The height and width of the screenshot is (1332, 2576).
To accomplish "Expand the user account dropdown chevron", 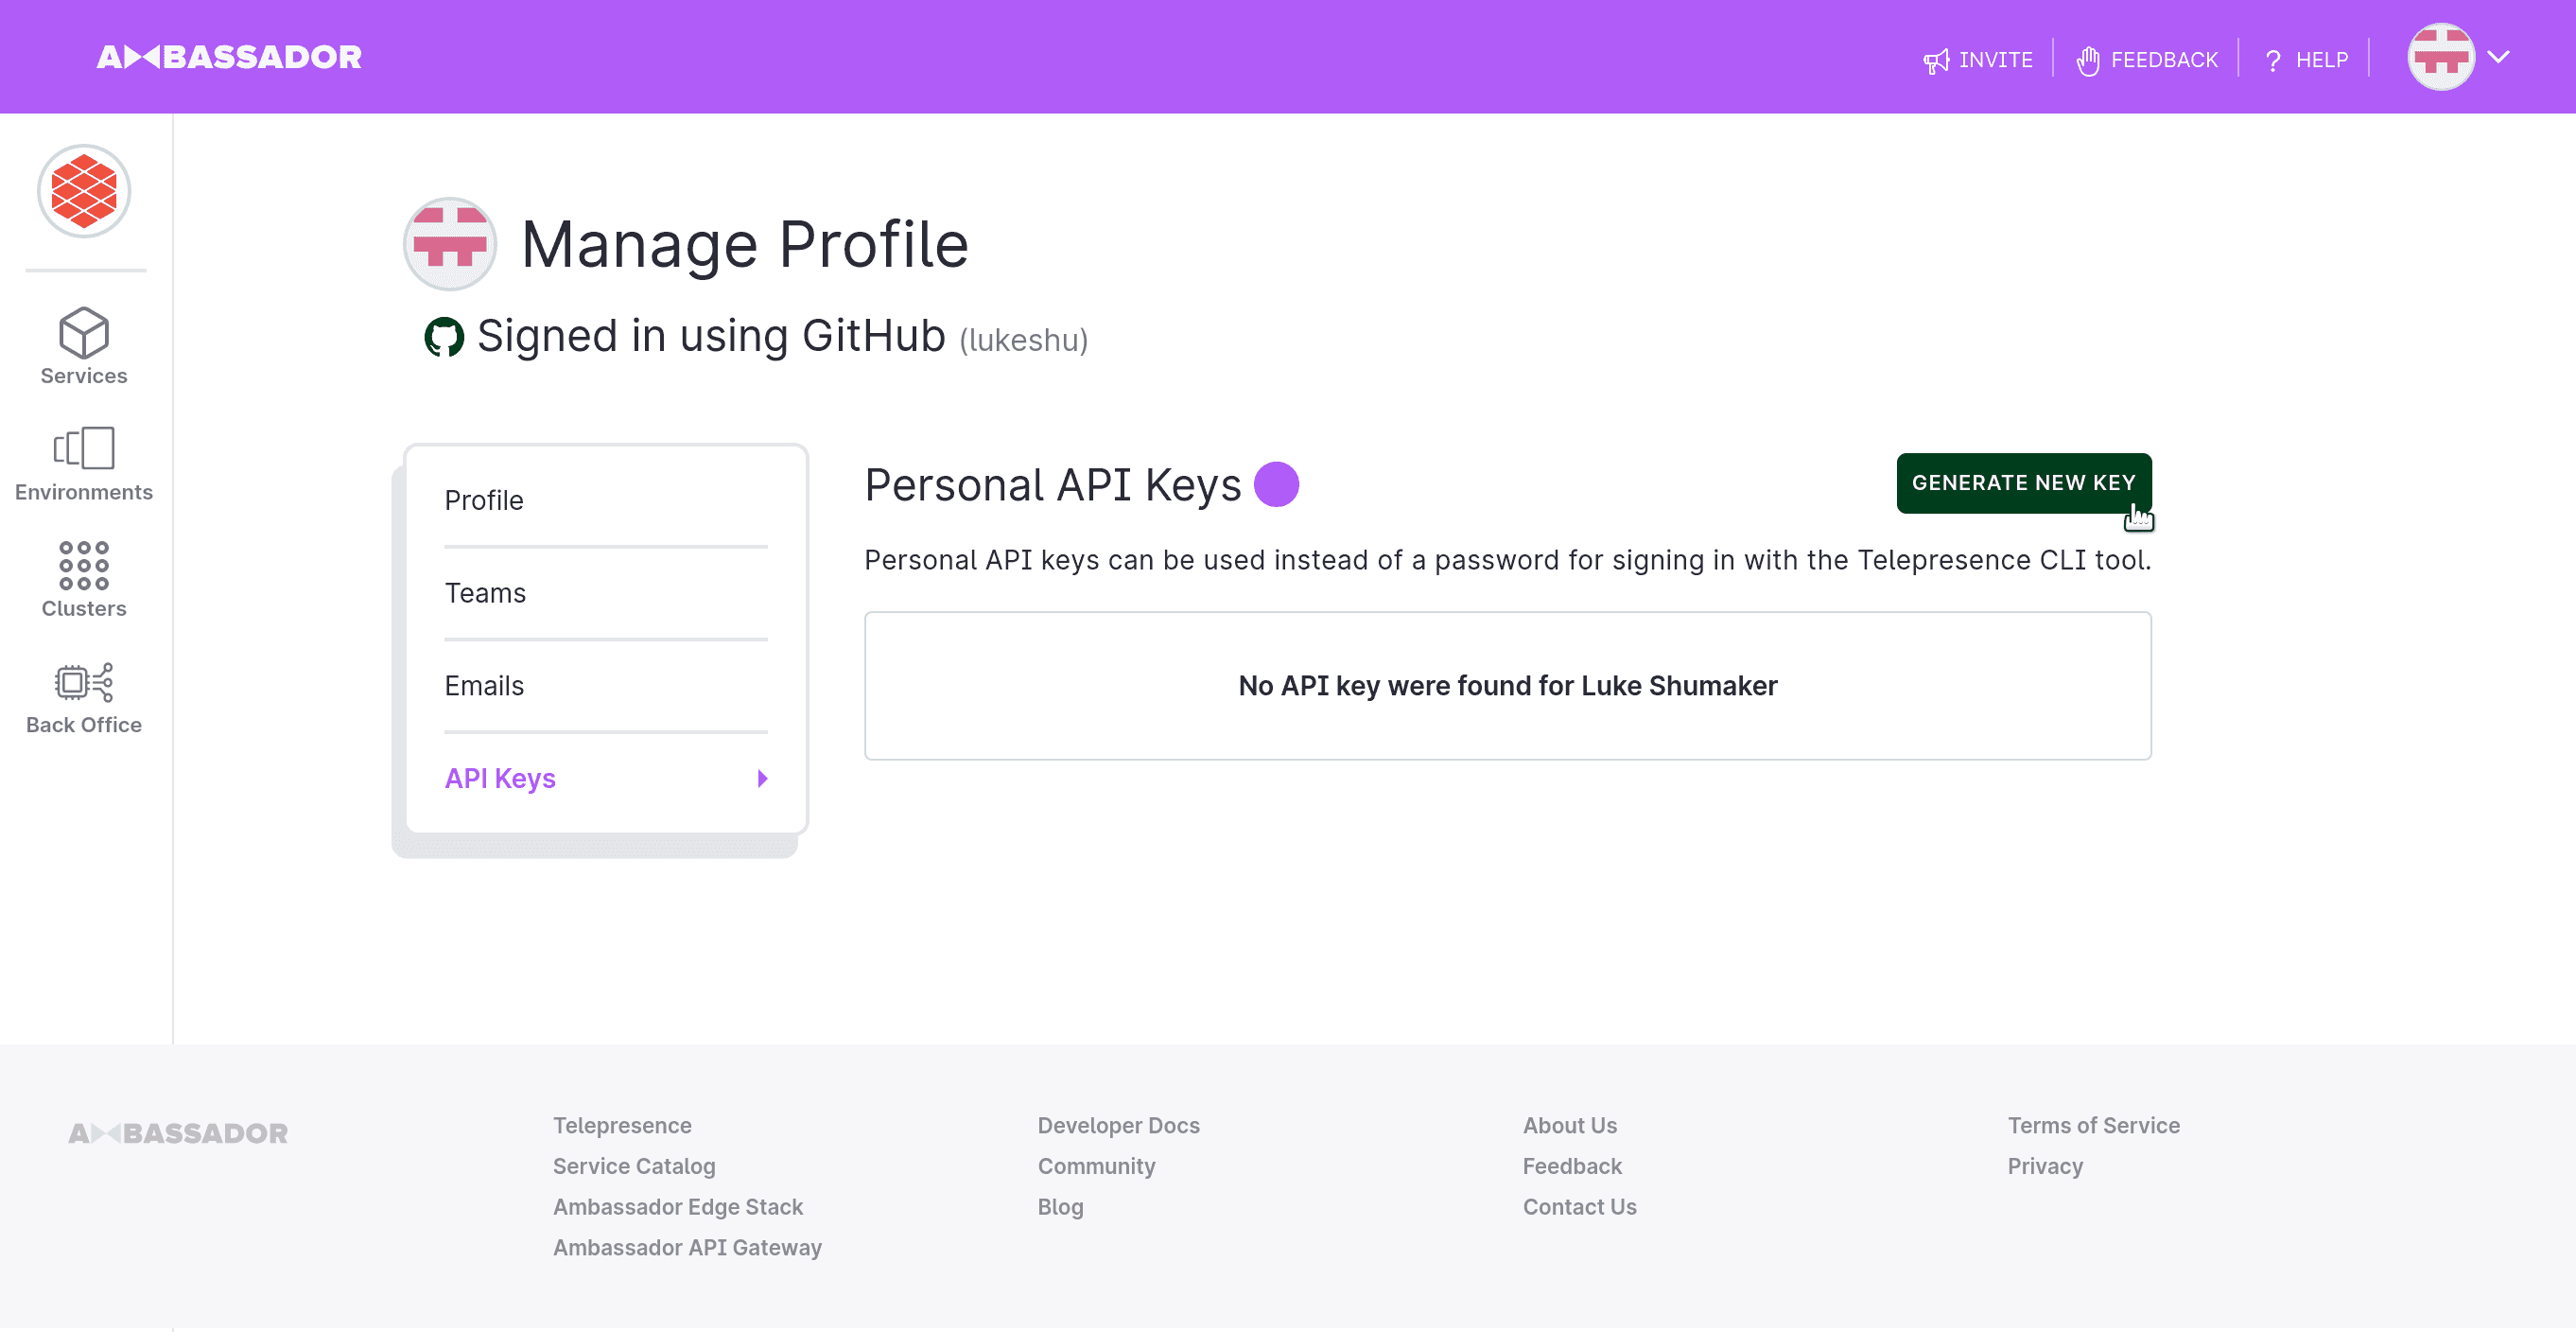I will pos(2499,57).
